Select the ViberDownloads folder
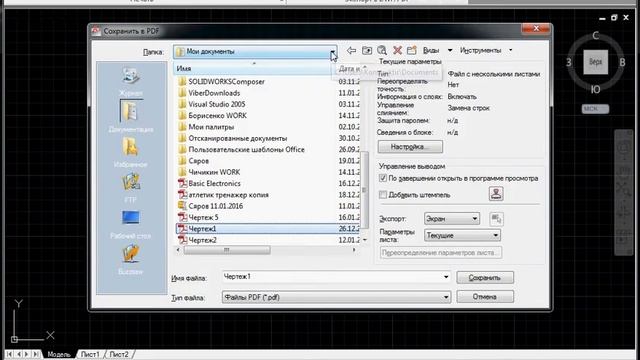This screenshot has height=360, width=640. 214,93
